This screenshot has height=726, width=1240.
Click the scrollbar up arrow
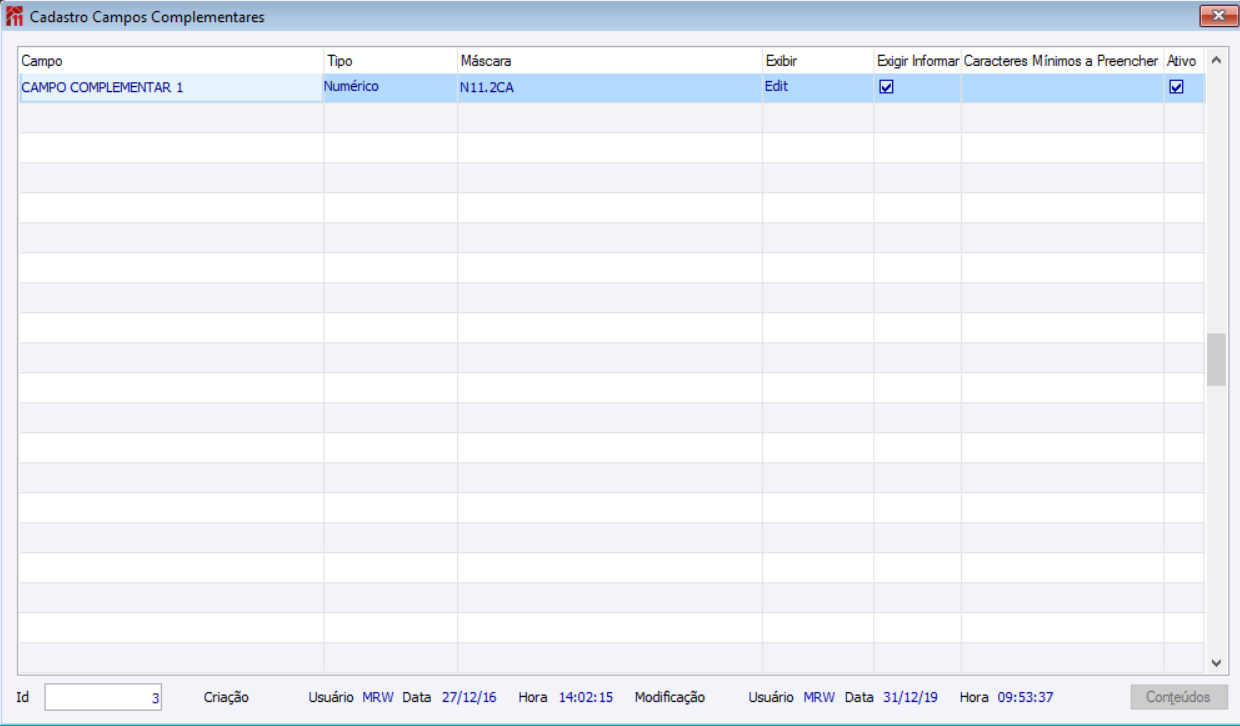pyautogui.click(x=1216, y=60)
